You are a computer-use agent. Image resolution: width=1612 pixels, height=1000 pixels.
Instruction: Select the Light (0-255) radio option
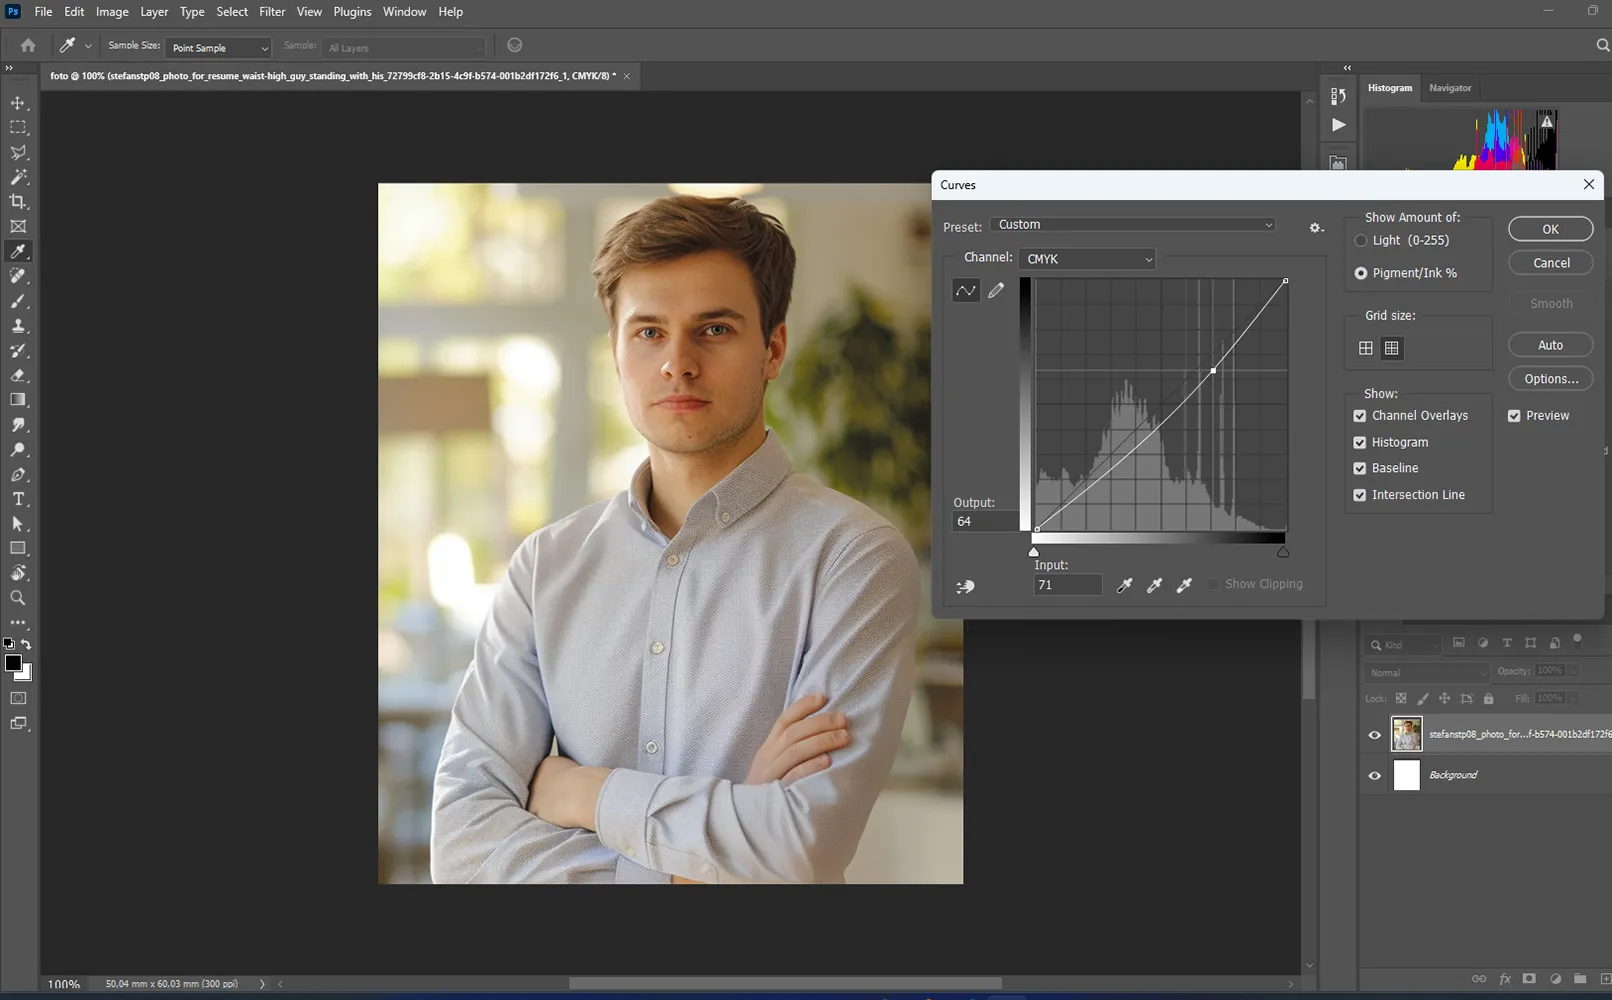click(x=1360, y=240)
